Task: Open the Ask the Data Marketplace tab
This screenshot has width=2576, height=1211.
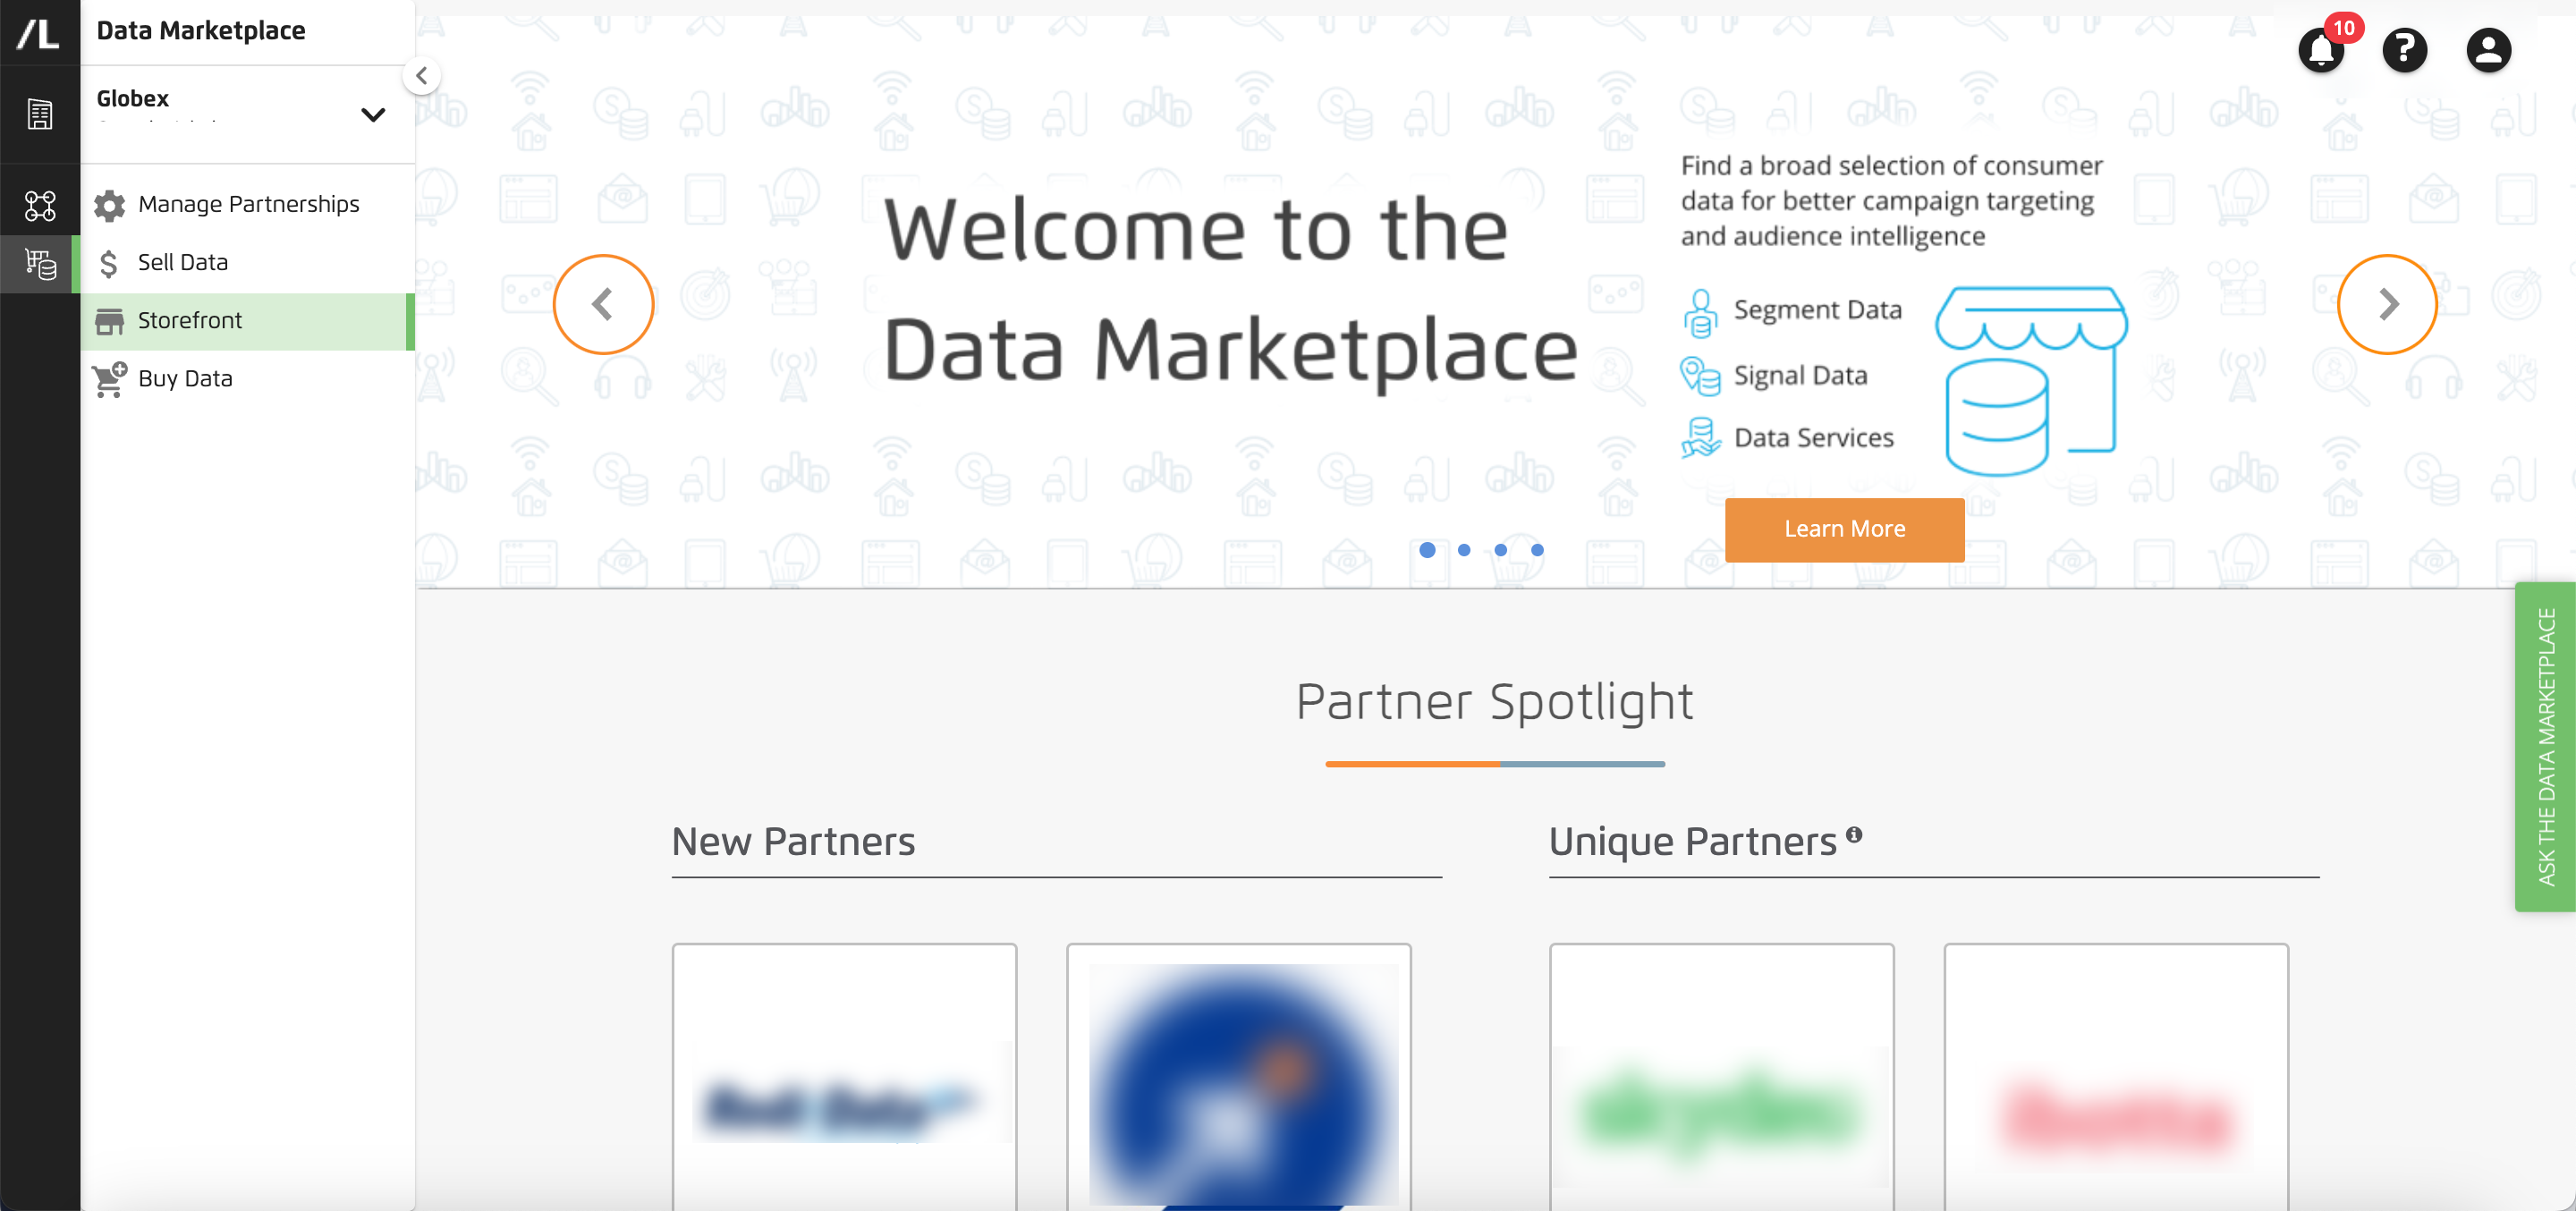Action: 2545,746
